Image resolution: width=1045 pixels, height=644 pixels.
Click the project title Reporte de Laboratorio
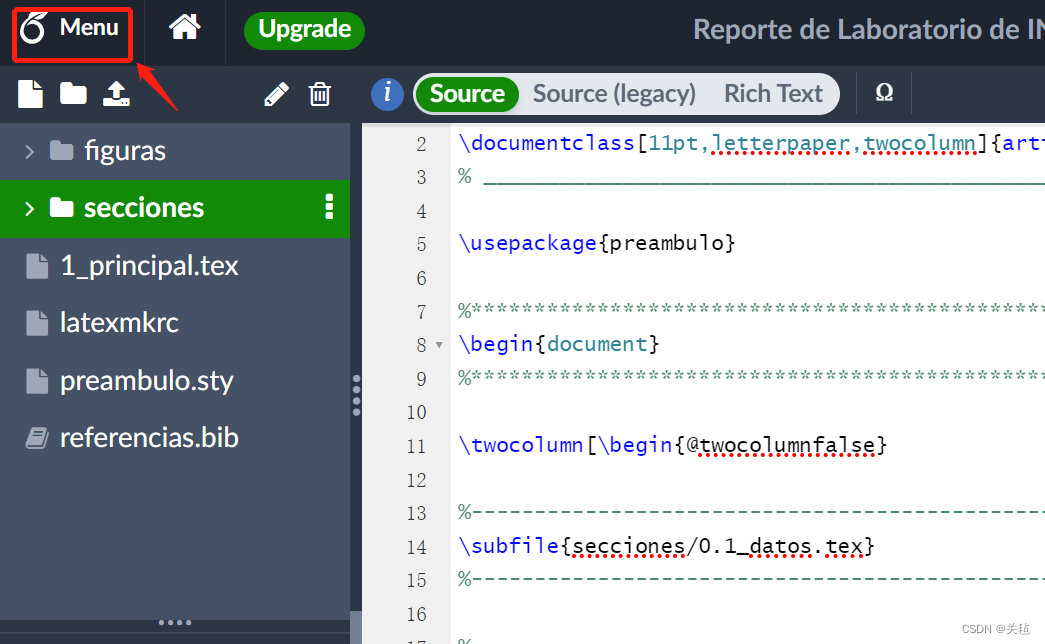(x=869, y=29)
